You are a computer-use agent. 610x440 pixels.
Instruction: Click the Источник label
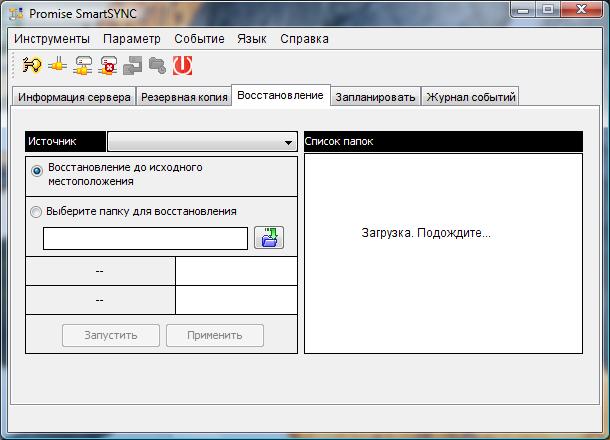[x=65, y=141]
